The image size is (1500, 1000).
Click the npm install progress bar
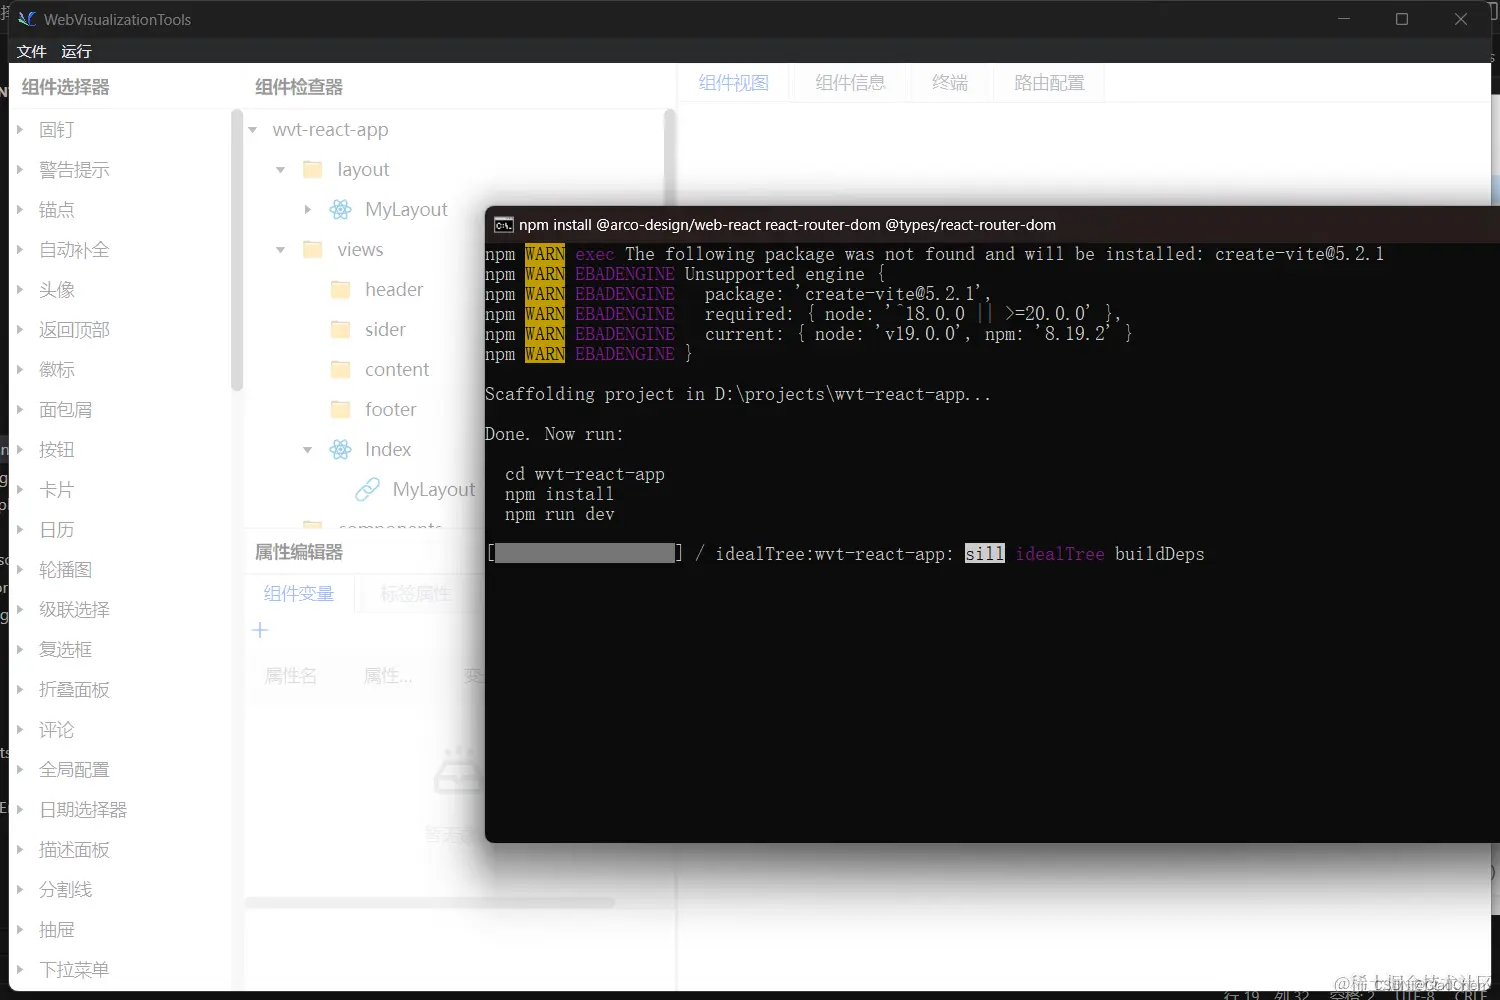585,554
